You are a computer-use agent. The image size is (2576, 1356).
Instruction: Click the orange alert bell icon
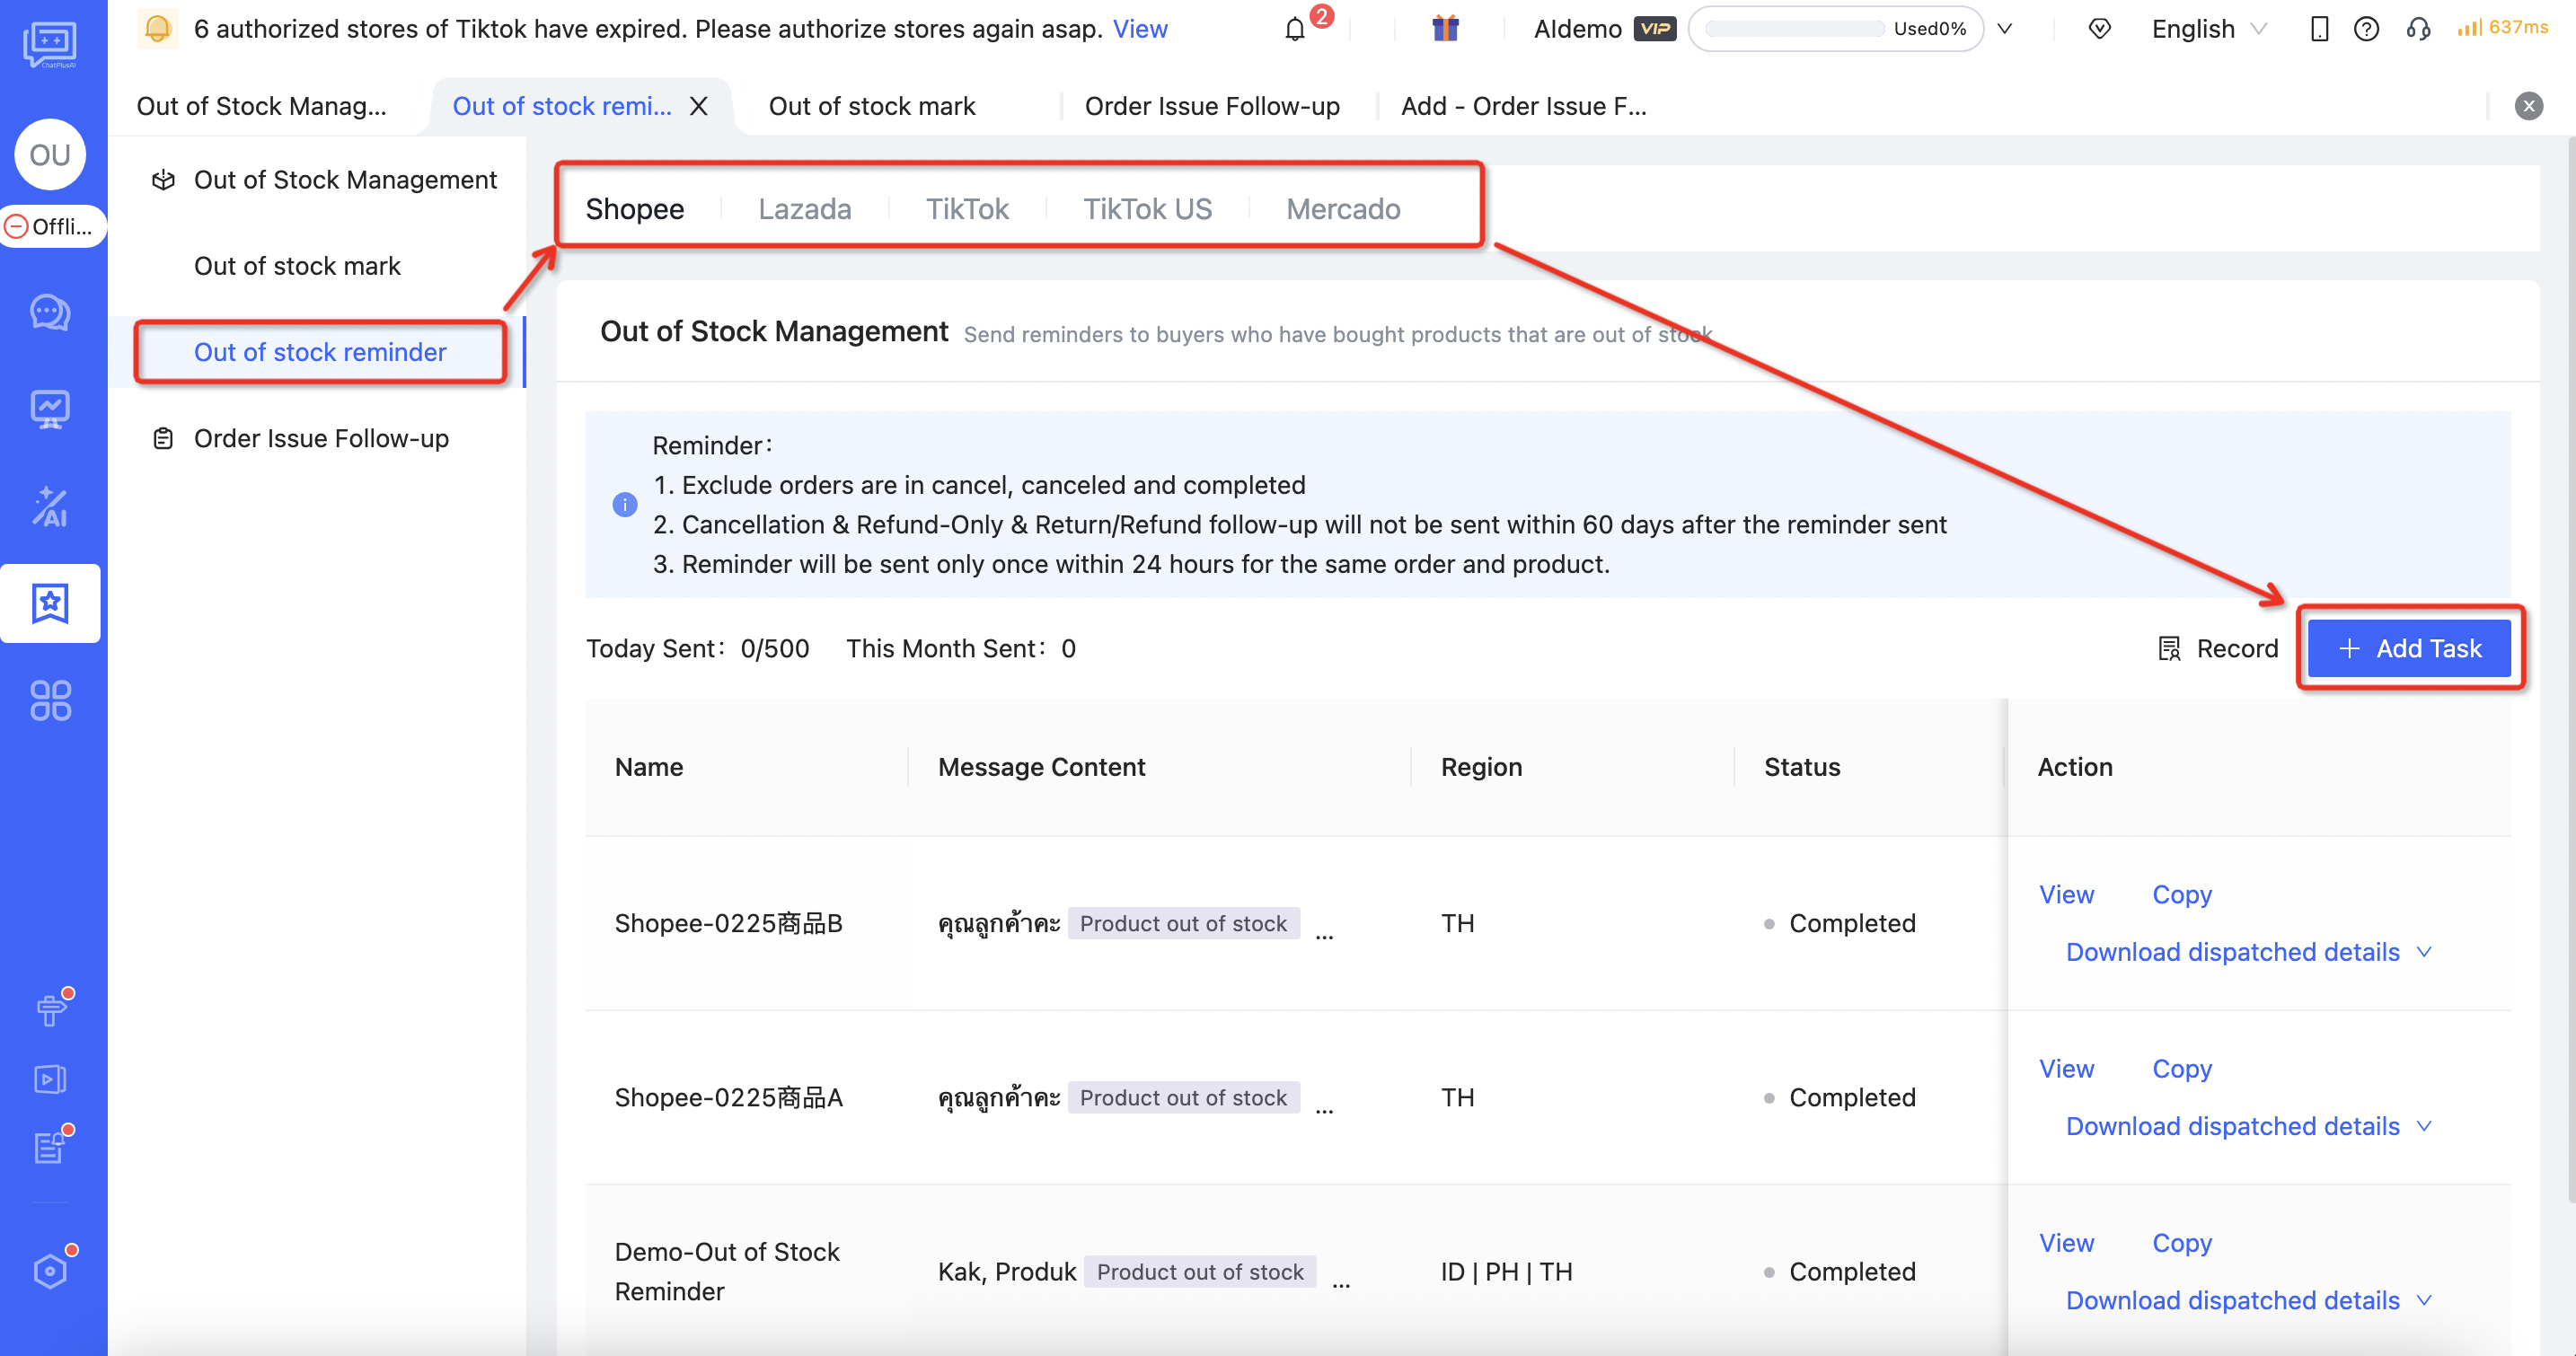pos(157,29)
